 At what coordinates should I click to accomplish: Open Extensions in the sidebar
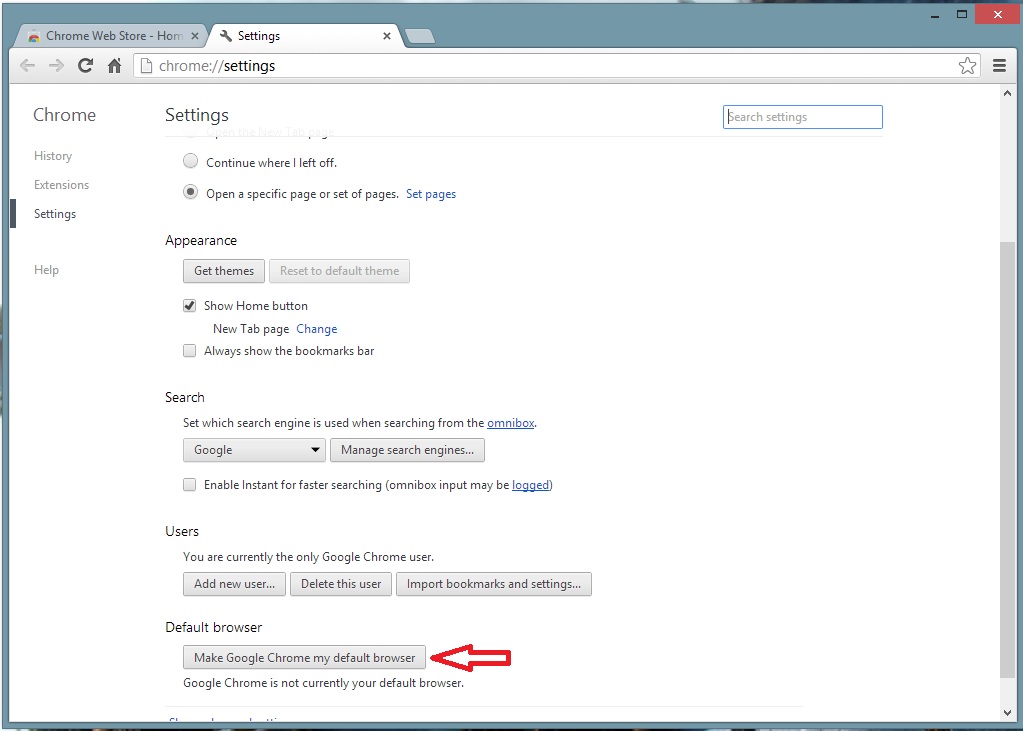tap(61, 185)
